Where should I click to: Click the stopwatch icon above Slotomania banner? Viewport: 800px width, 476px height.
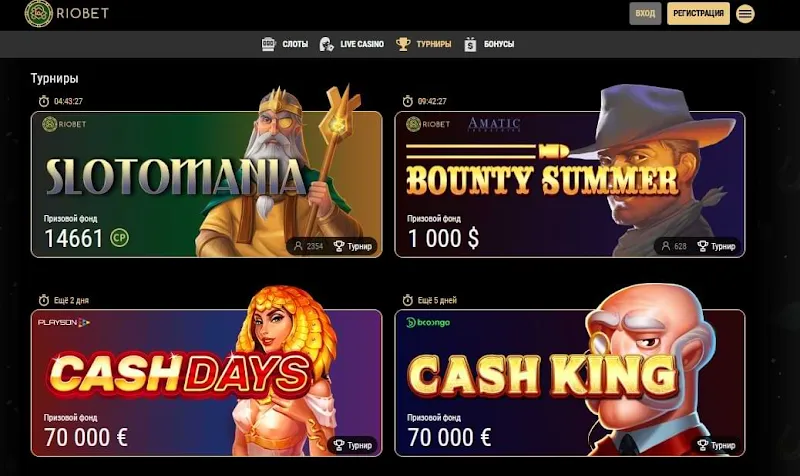click(44, 101)
